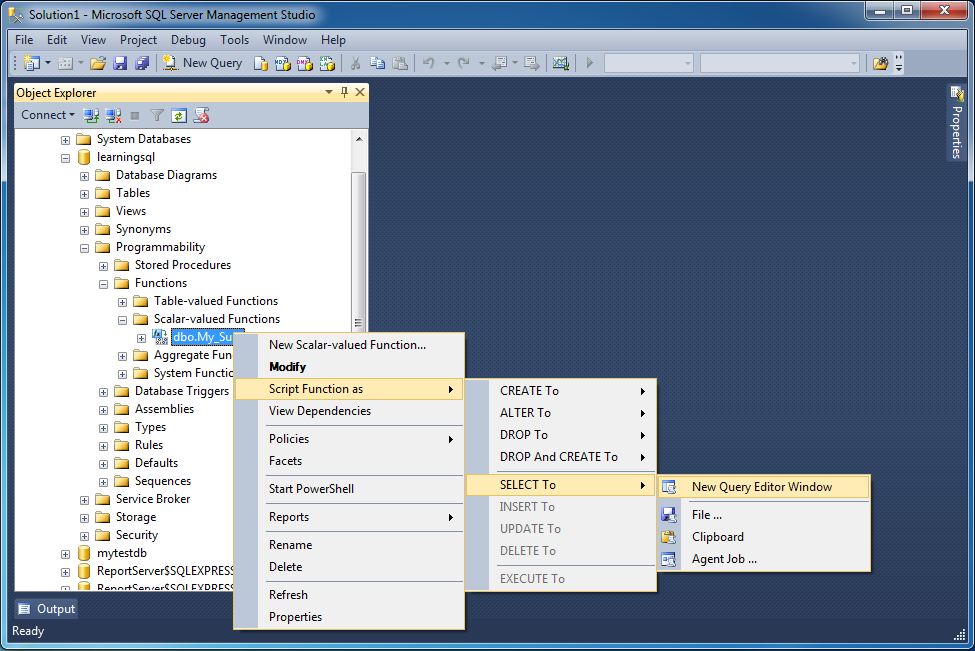
Task: Click Connect Object Explorer icon
Action: (91, 115)
